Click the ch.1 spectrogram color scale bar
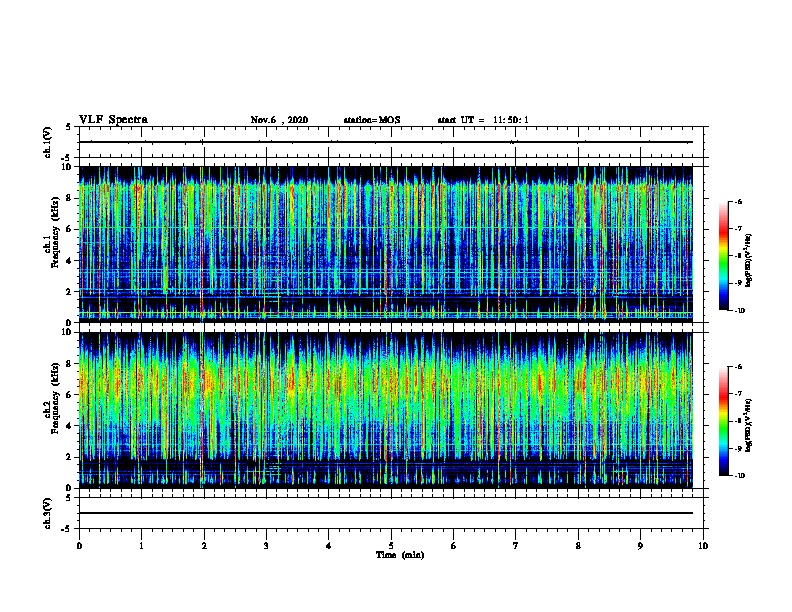This screenshot has width=792, height=612. pyautogui.click(x=724, y=256)
